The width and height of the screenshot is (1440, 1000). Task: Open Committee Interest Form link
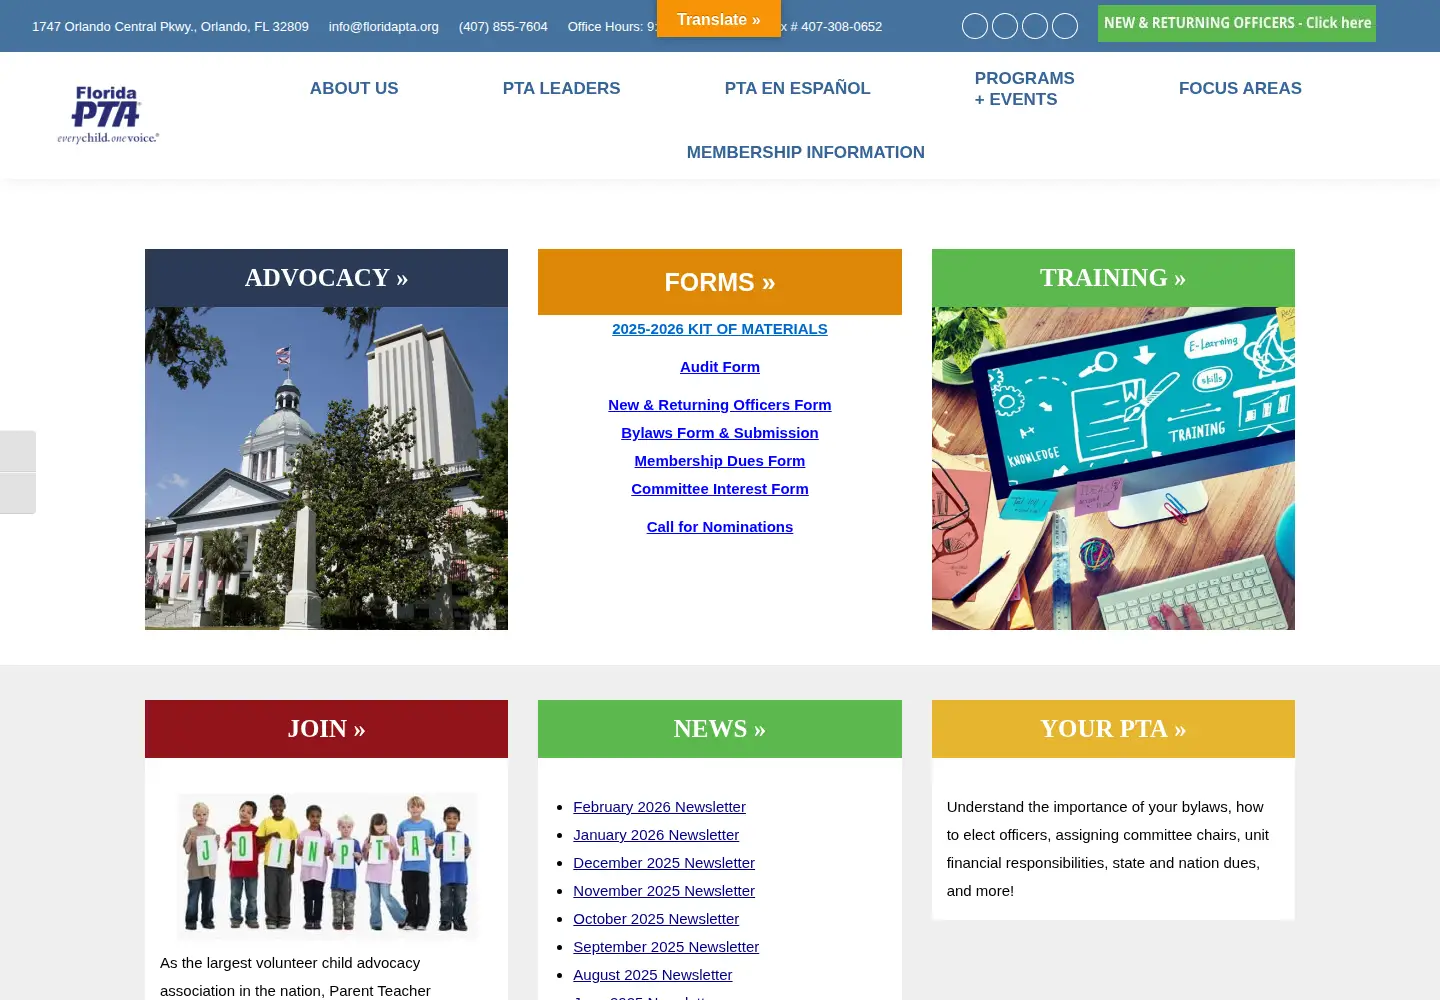click(720, 489)
